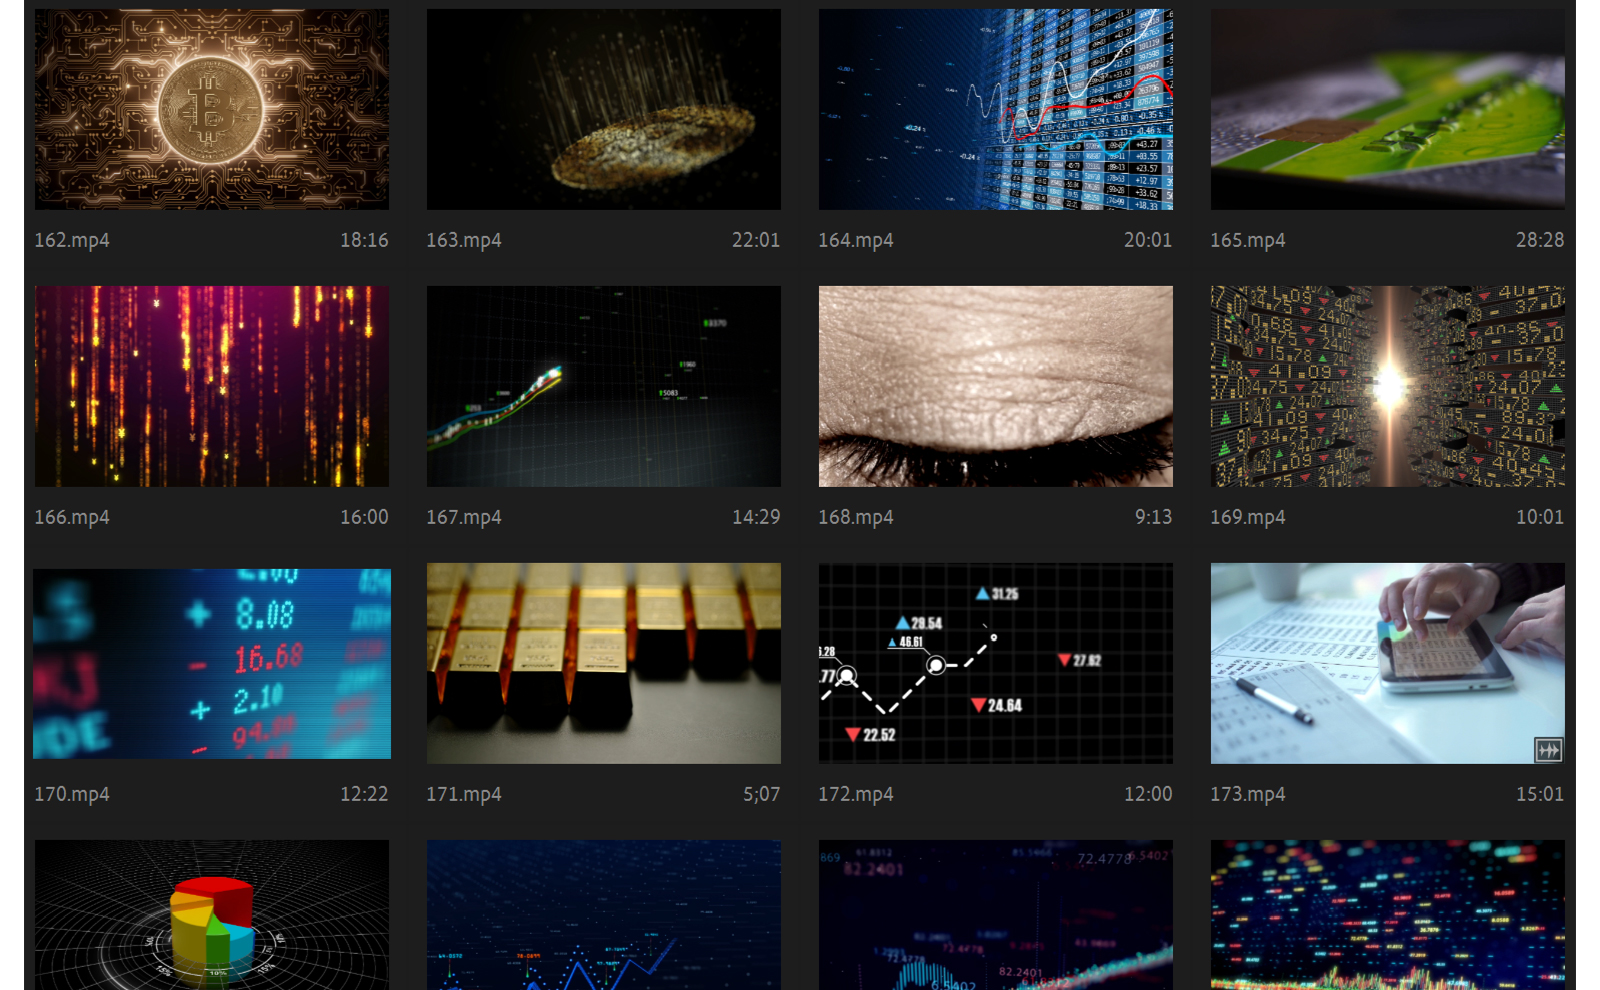1600x990 pixels.
Task: Select the 163.mp4 golden particle coin thumbnail
Action: 604,109
